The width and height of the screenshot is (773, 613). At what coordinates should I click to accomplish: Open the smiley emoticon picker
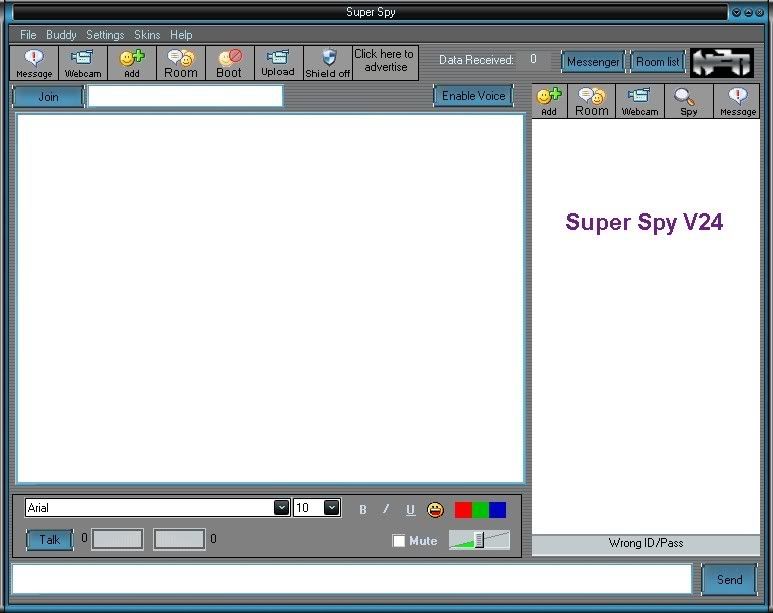[435, 509]
